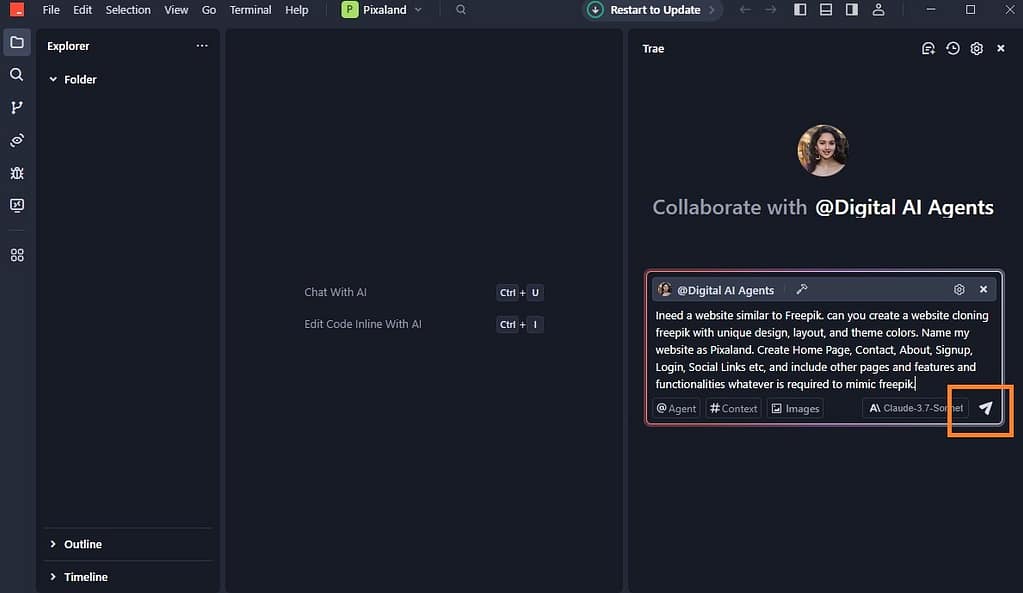Open the File menu
The height and width of the screenshot is (593, 1023).
pos(51,10)
